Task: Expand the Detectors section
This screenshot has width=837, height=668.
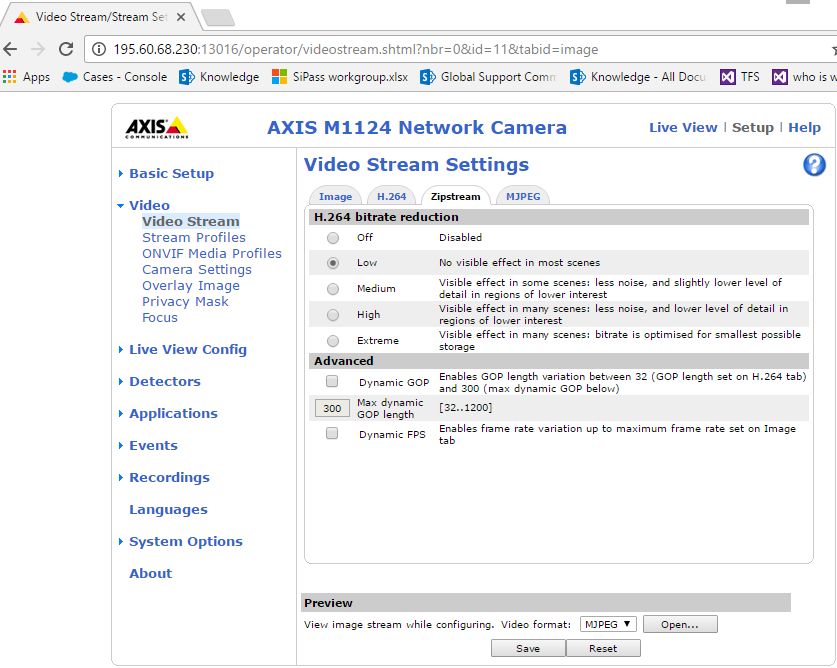Action: pyautogui.click(x=164, y=381)
